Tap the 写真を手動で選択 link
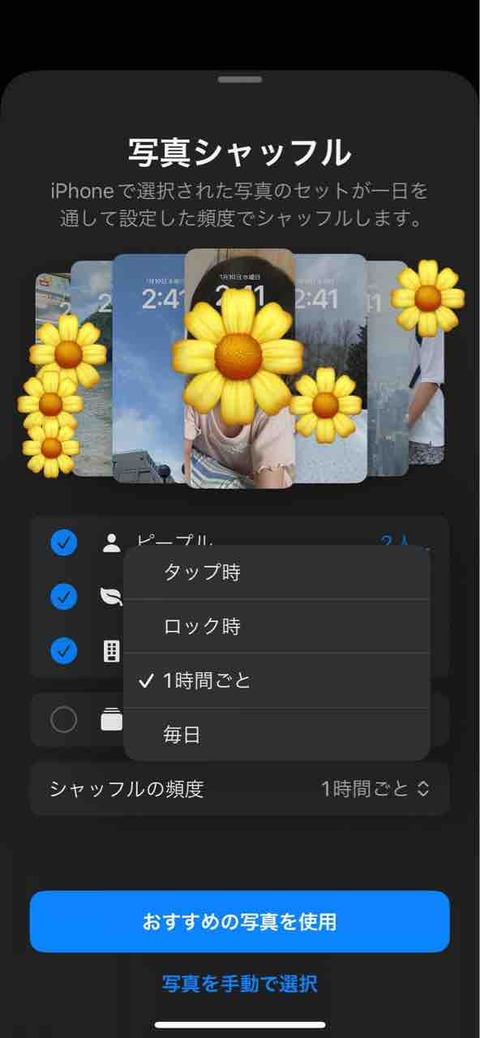Image resolution: width=480 pixels, height=1038 pixels. [x=240, y=984]
